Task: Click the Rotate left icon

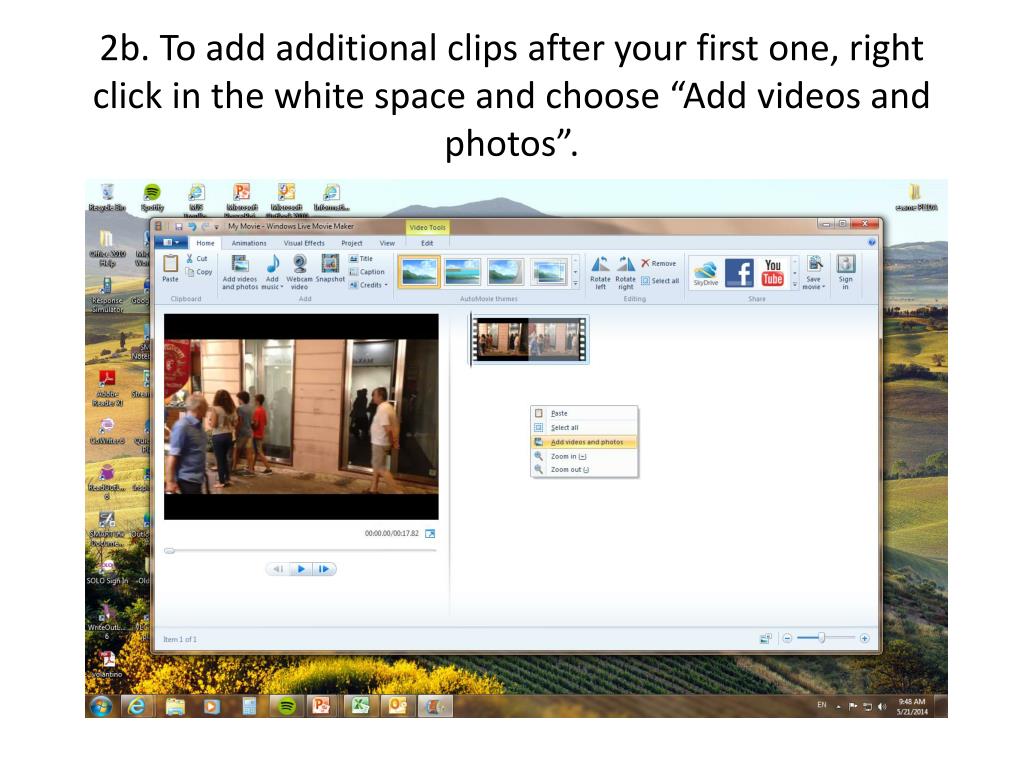Action: click(600, 264)
